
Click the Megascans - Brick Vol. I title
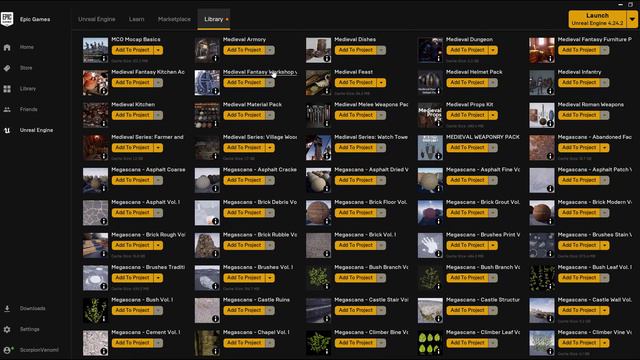365,235
